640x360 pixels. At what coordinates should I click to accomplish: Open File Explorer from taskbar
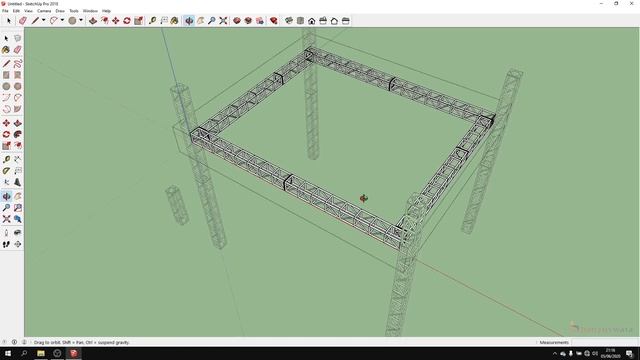(41, 353)
